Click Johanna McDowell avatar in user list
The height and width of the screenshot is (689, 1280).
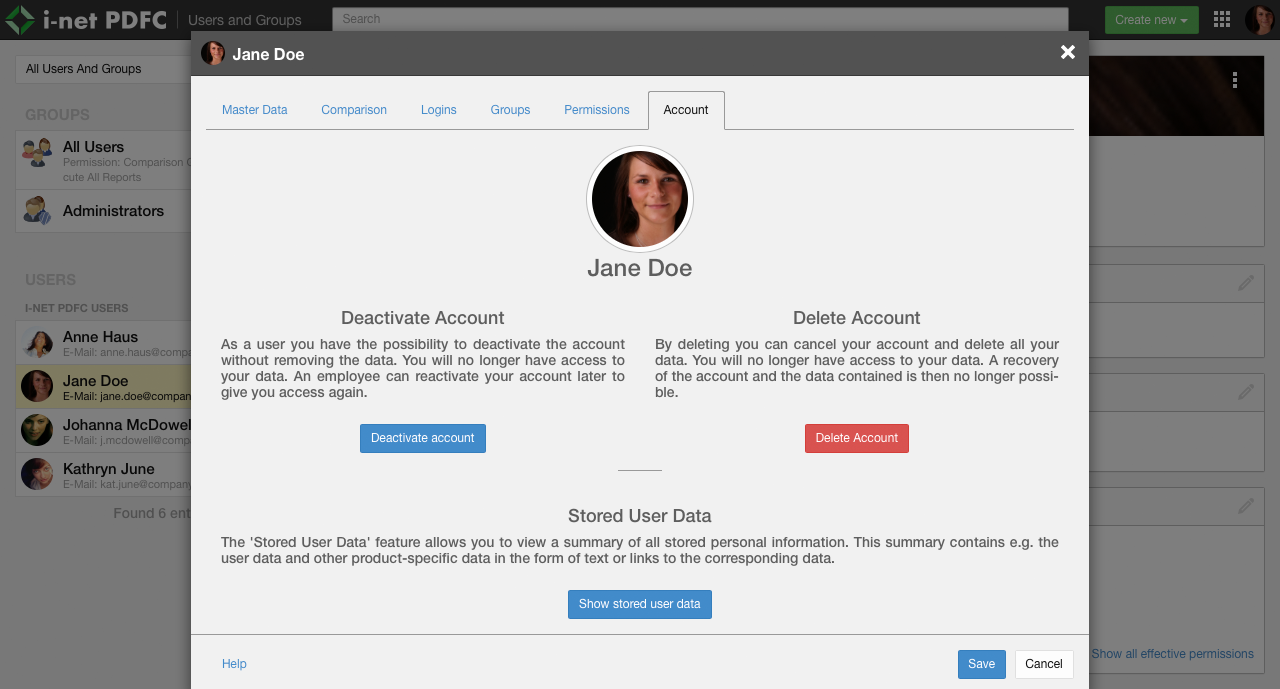[37, 430]
